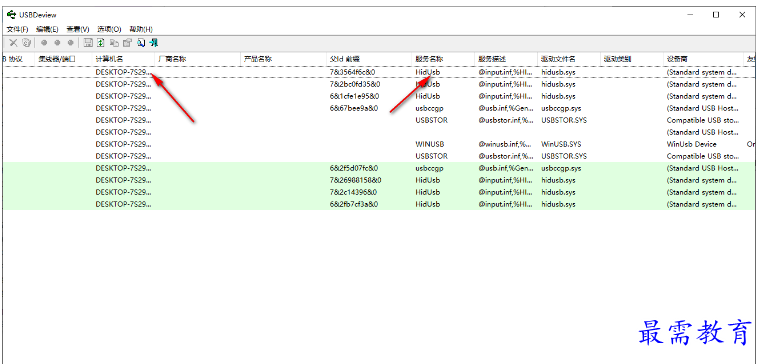The image size is (760, 364).
Task: Open the 编辑(E) menu
Action: pyautogui.click(x=47, y=29)
